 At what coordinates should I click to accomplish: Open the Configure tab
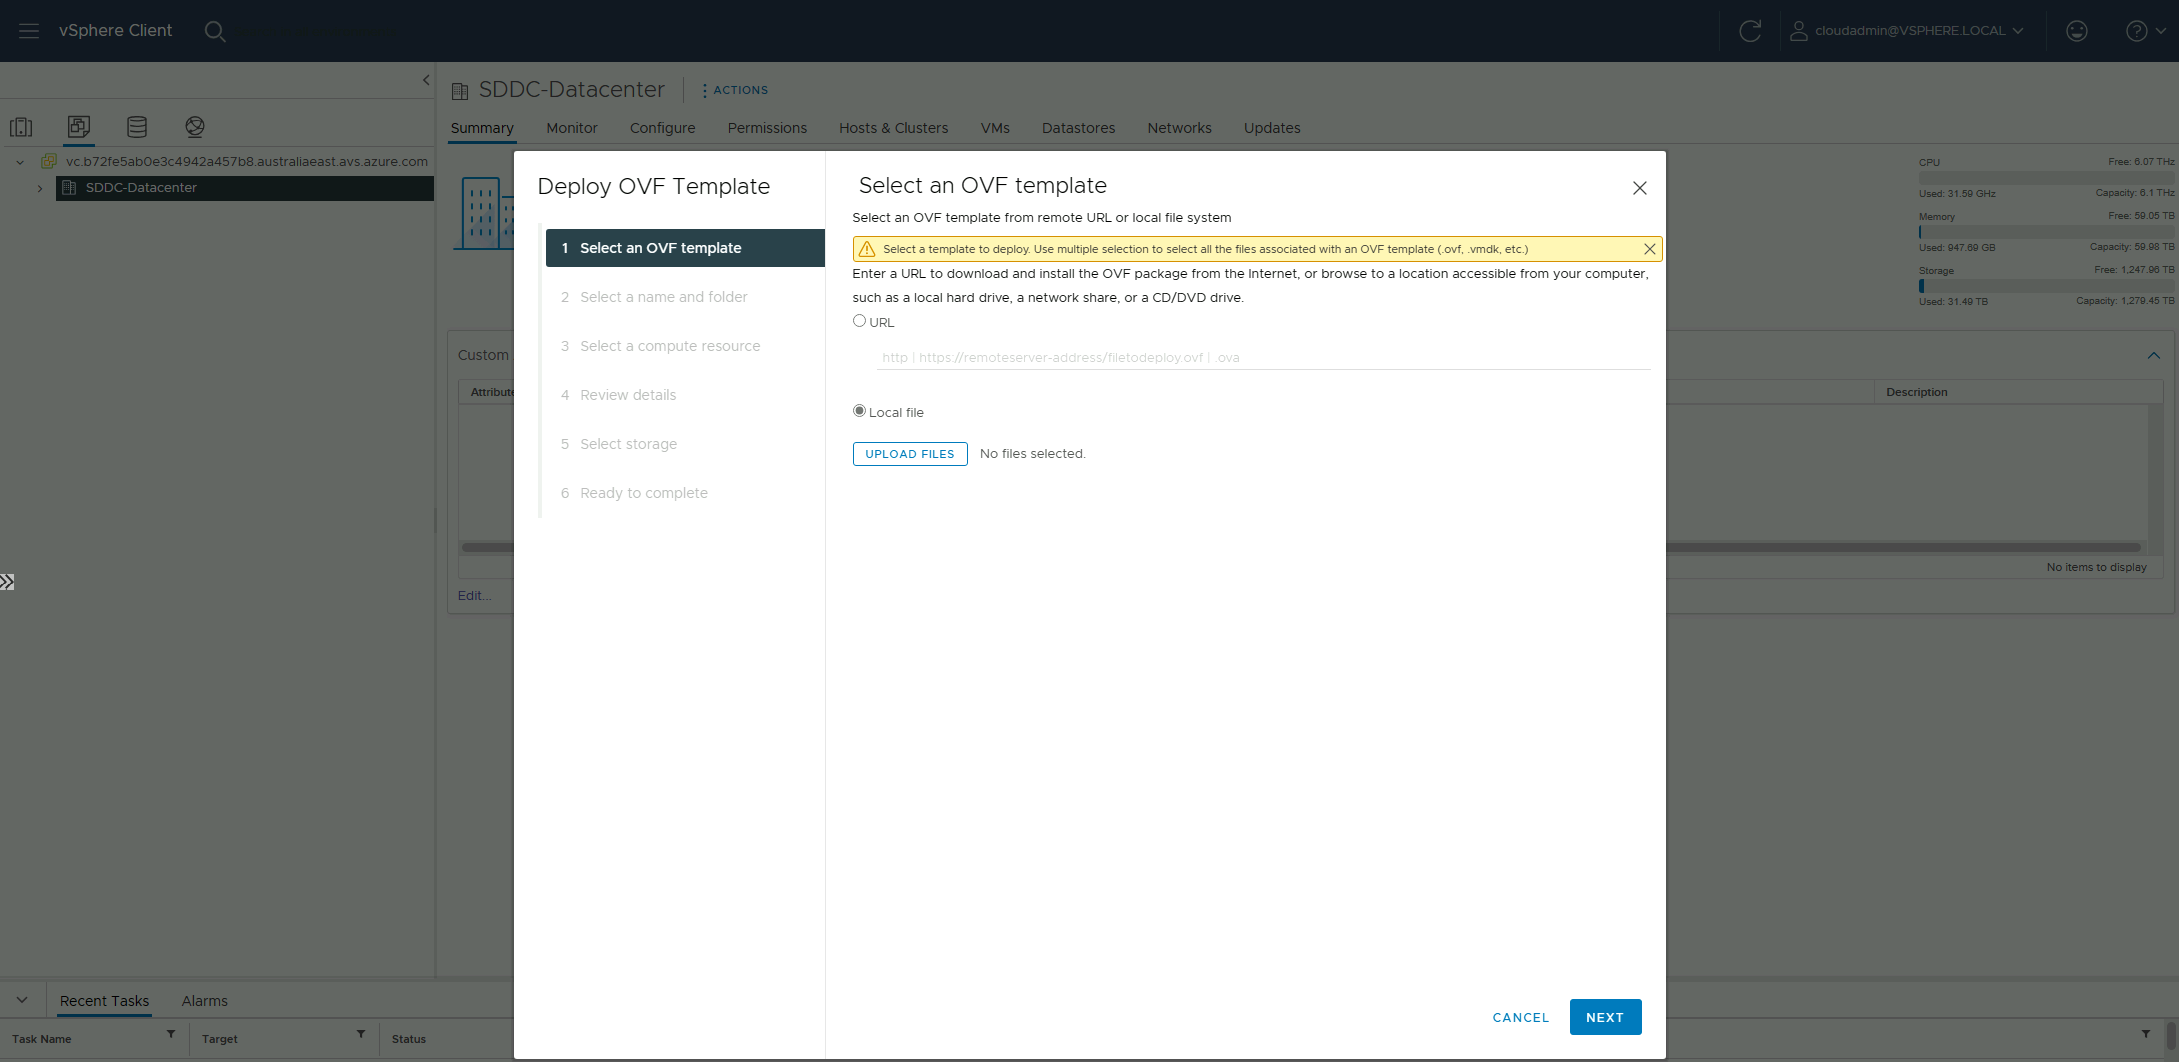pyautogui.click(x=662, y=128)
